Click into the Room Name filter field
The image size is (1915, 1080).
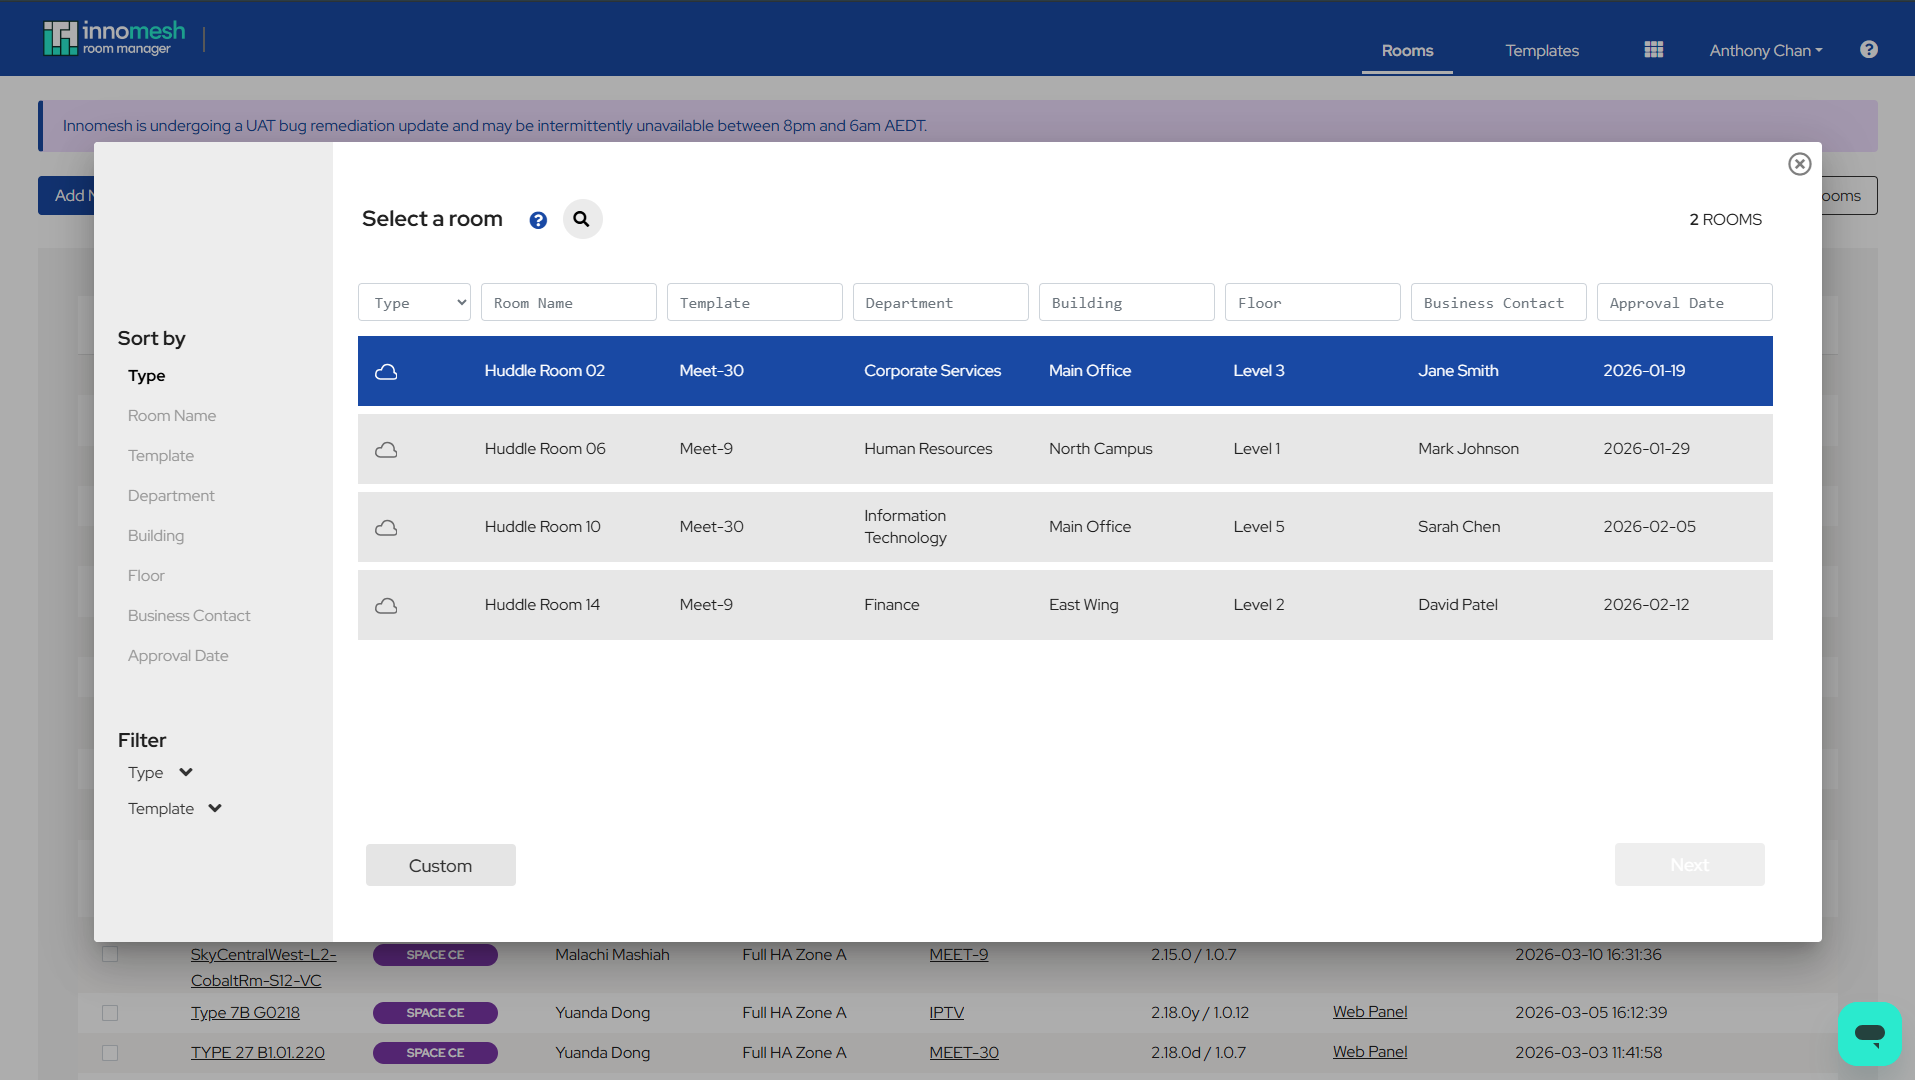[568, 302]
